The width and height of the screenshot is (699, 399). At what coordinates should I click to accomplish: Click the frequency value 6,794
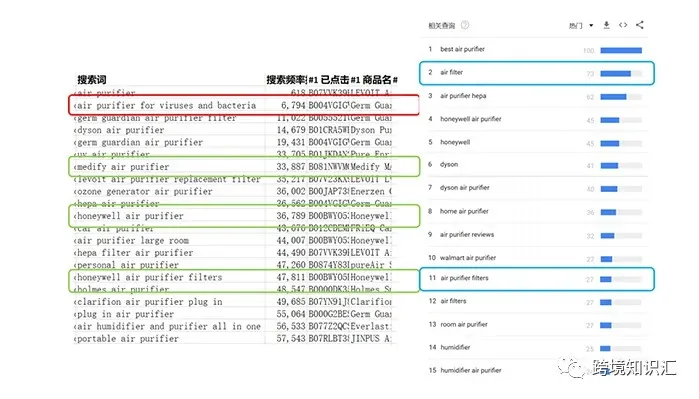coord(293,106)
